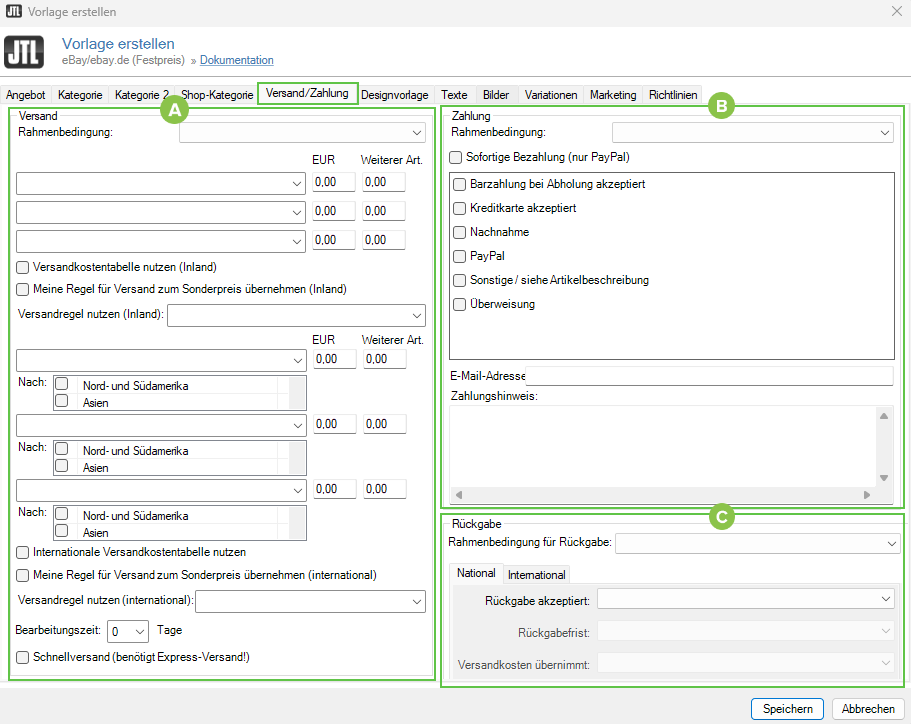Click the left arrow of Zahlungshinweis horizontal scrollbar
The height and width of the screenshot is (724, 911).
[459, 495]
